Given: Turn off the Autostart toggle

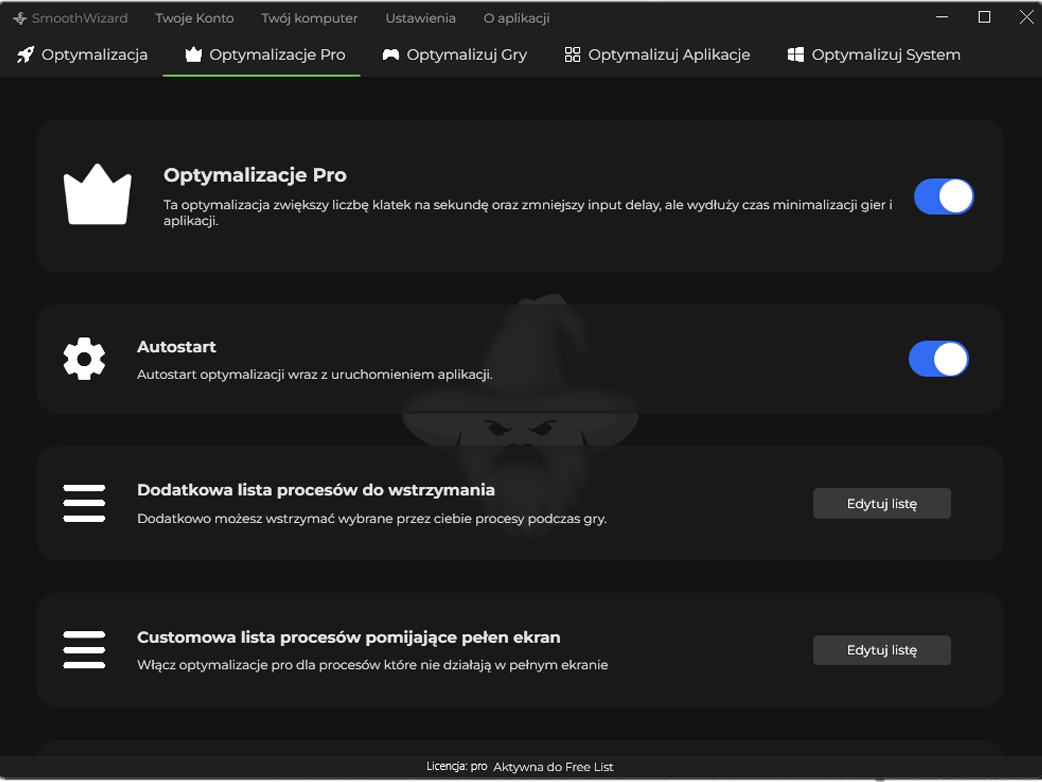Looking at the screenshot, I should [x=938, y=359].
